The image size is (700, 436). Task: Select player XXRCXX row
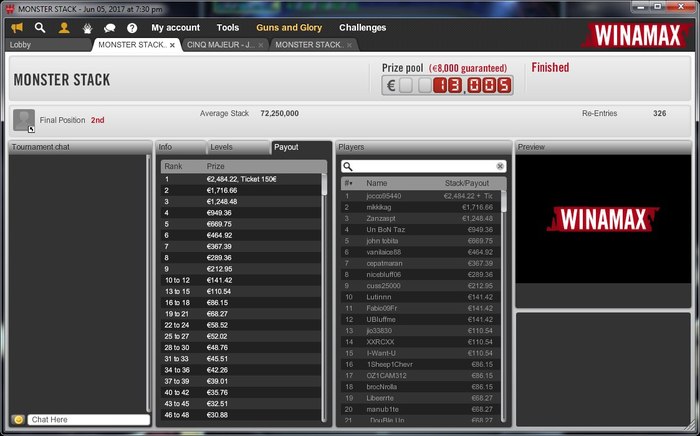pos(421,342)
